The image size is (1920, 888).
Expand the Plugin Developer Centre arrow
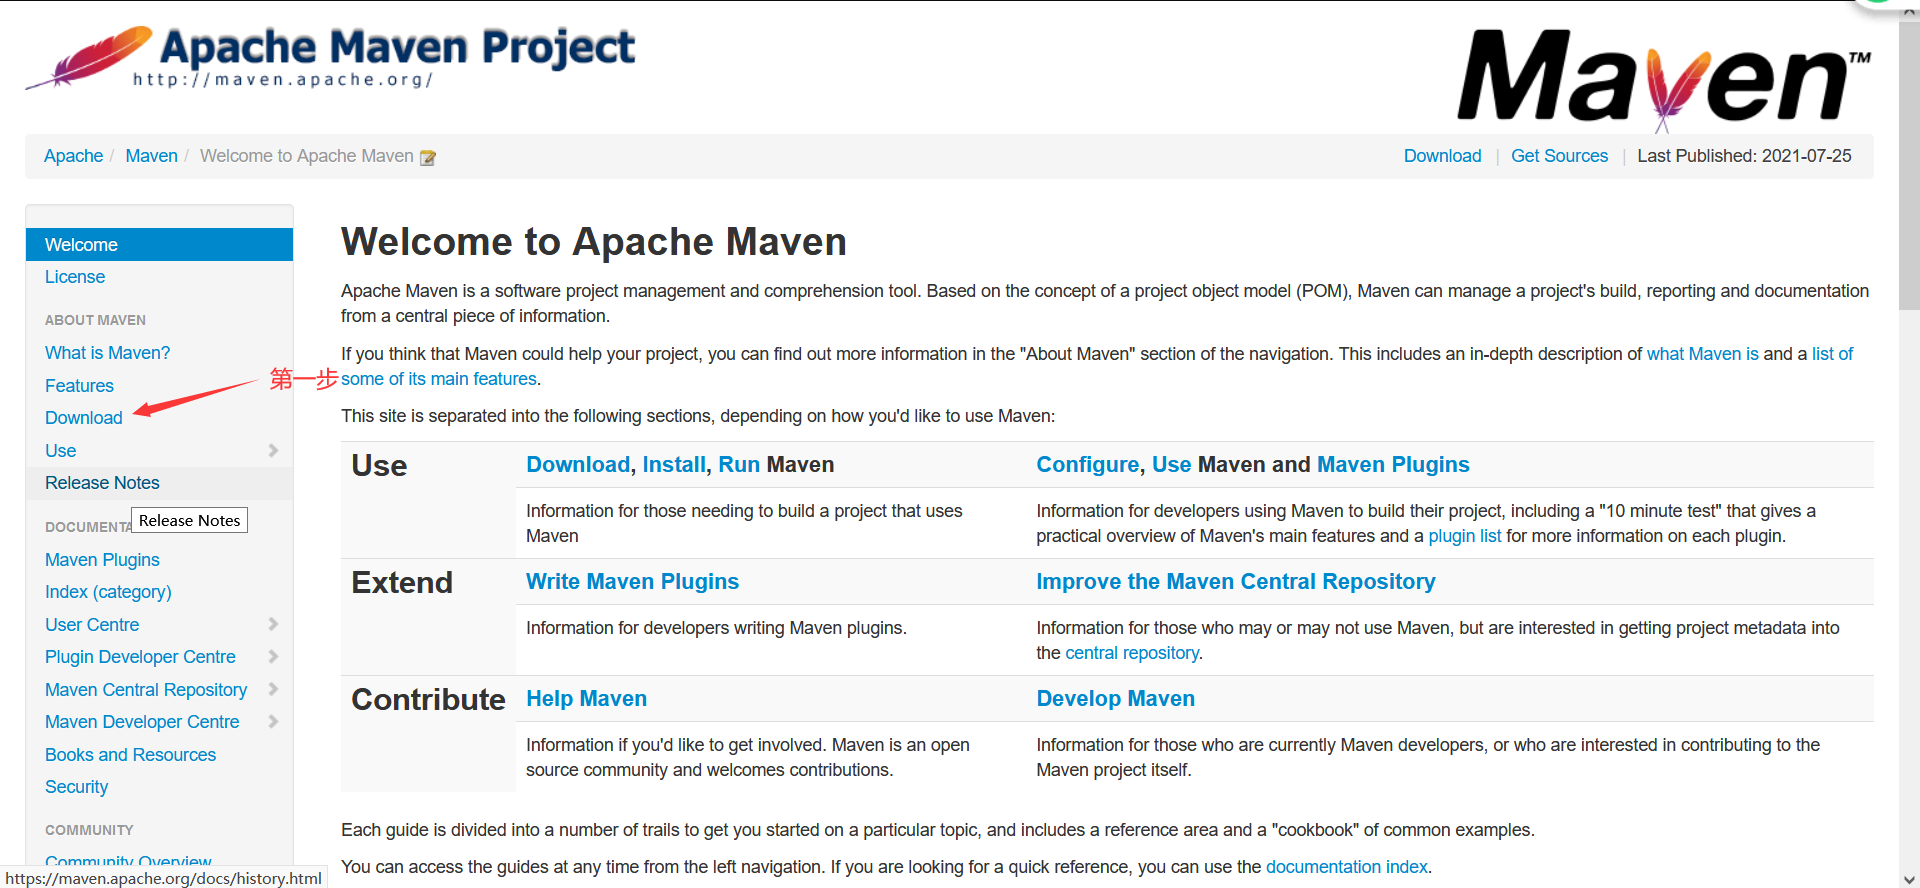(273, 657)
